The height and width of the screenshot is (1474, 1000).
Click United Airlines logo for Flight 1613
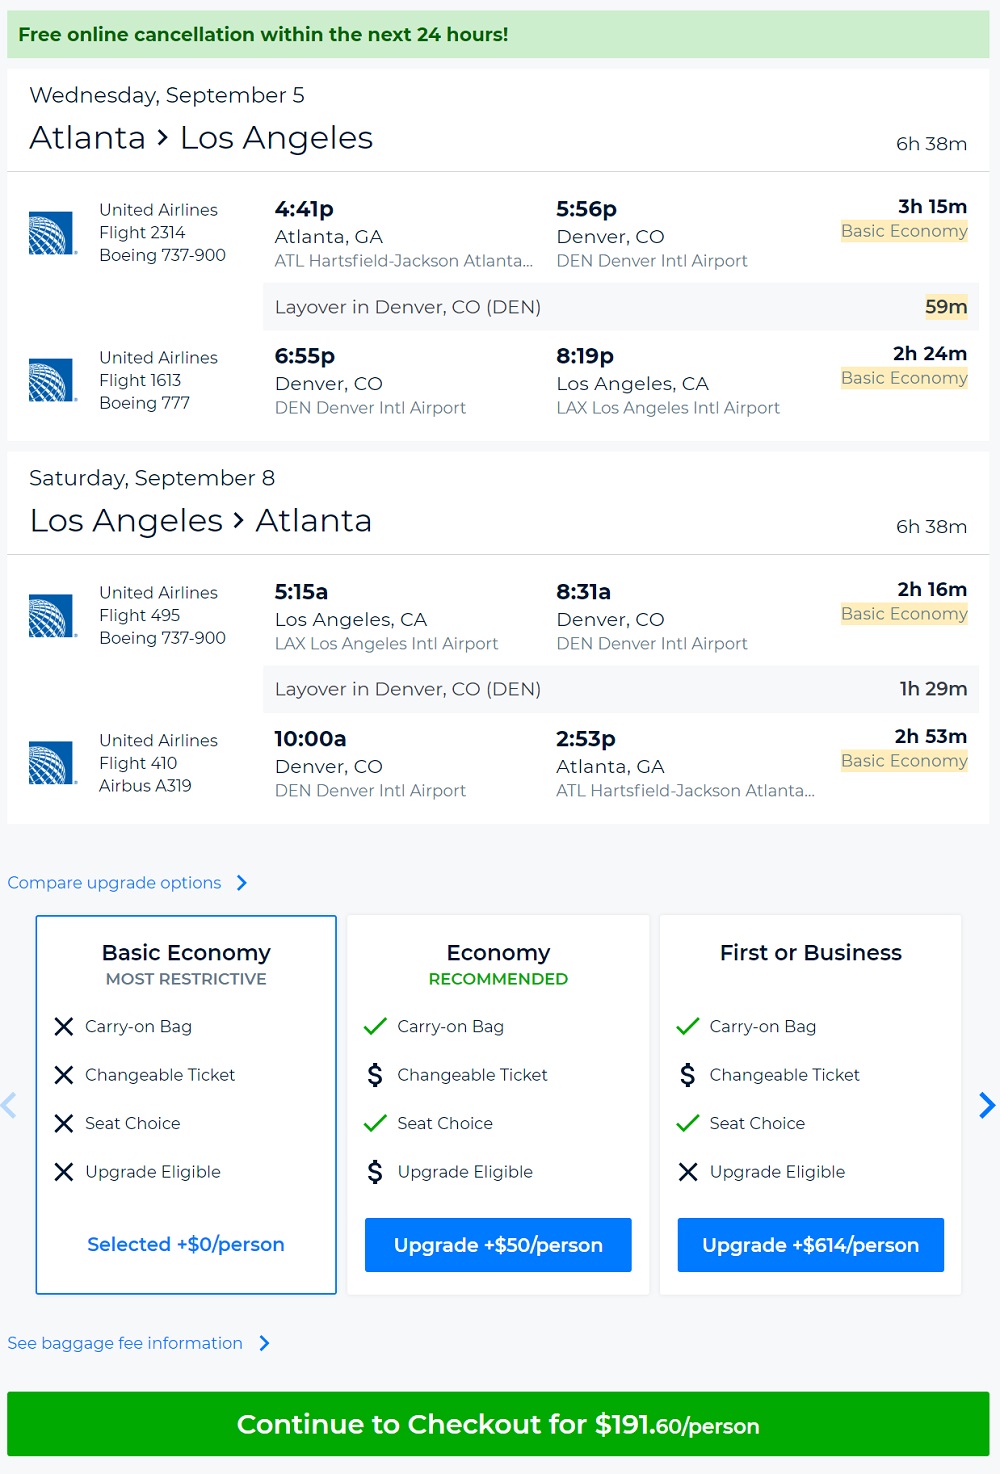tap(52, 380)
